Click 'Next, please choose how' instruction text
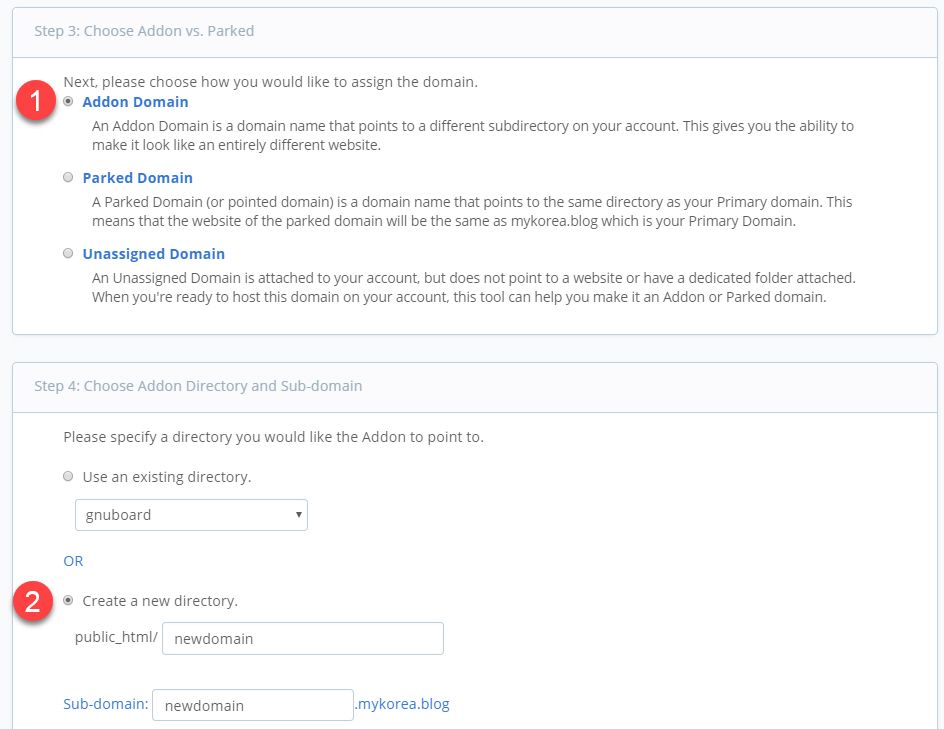The width and height of the screenshot is (944, 729). [270, 82]
